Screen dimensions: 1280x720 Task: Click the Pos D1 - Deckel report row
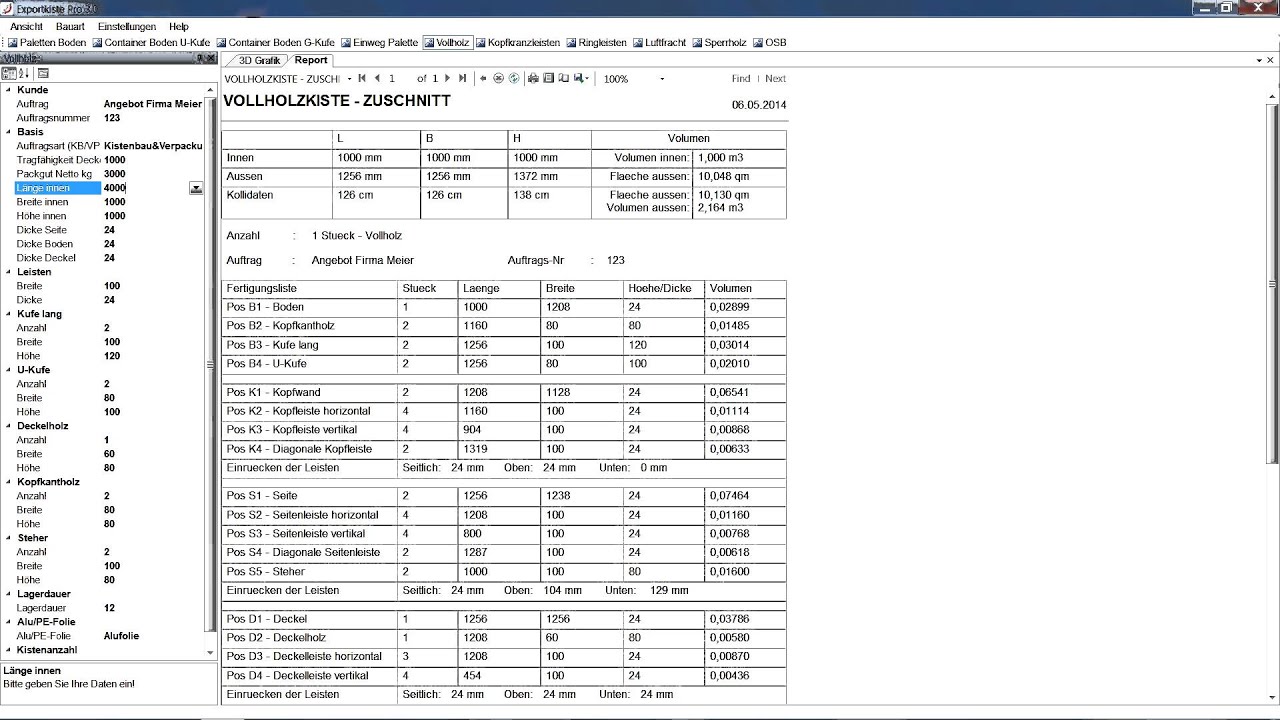click(504, 619)
